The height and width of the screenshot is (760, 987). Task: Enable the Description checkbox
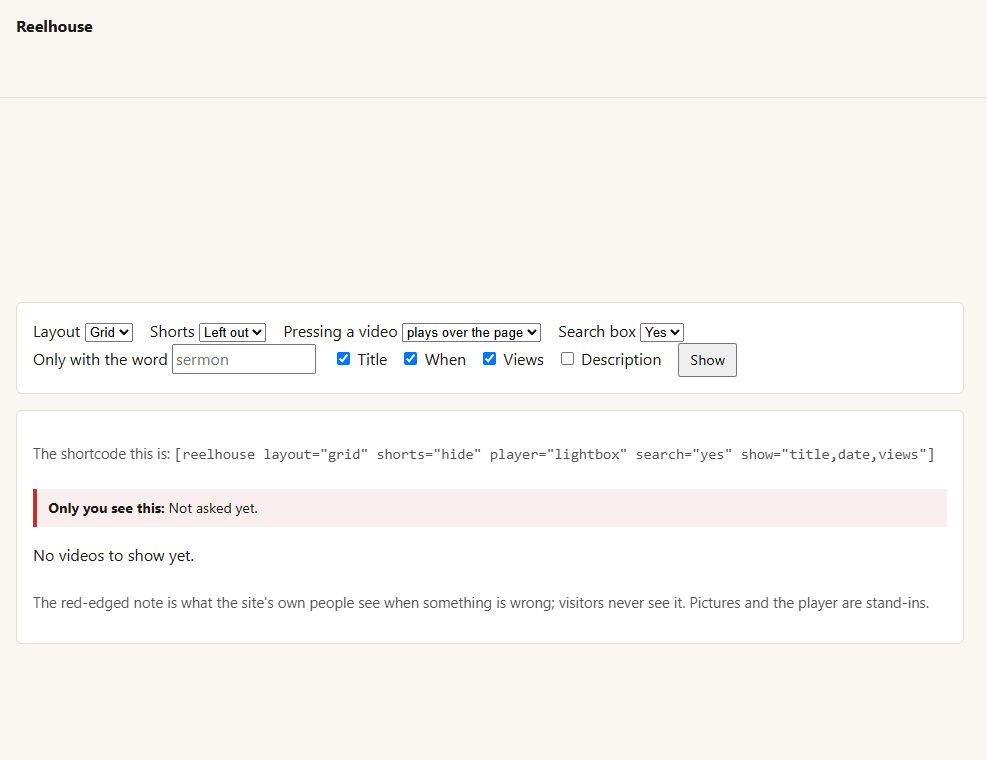tap(567, 359)
